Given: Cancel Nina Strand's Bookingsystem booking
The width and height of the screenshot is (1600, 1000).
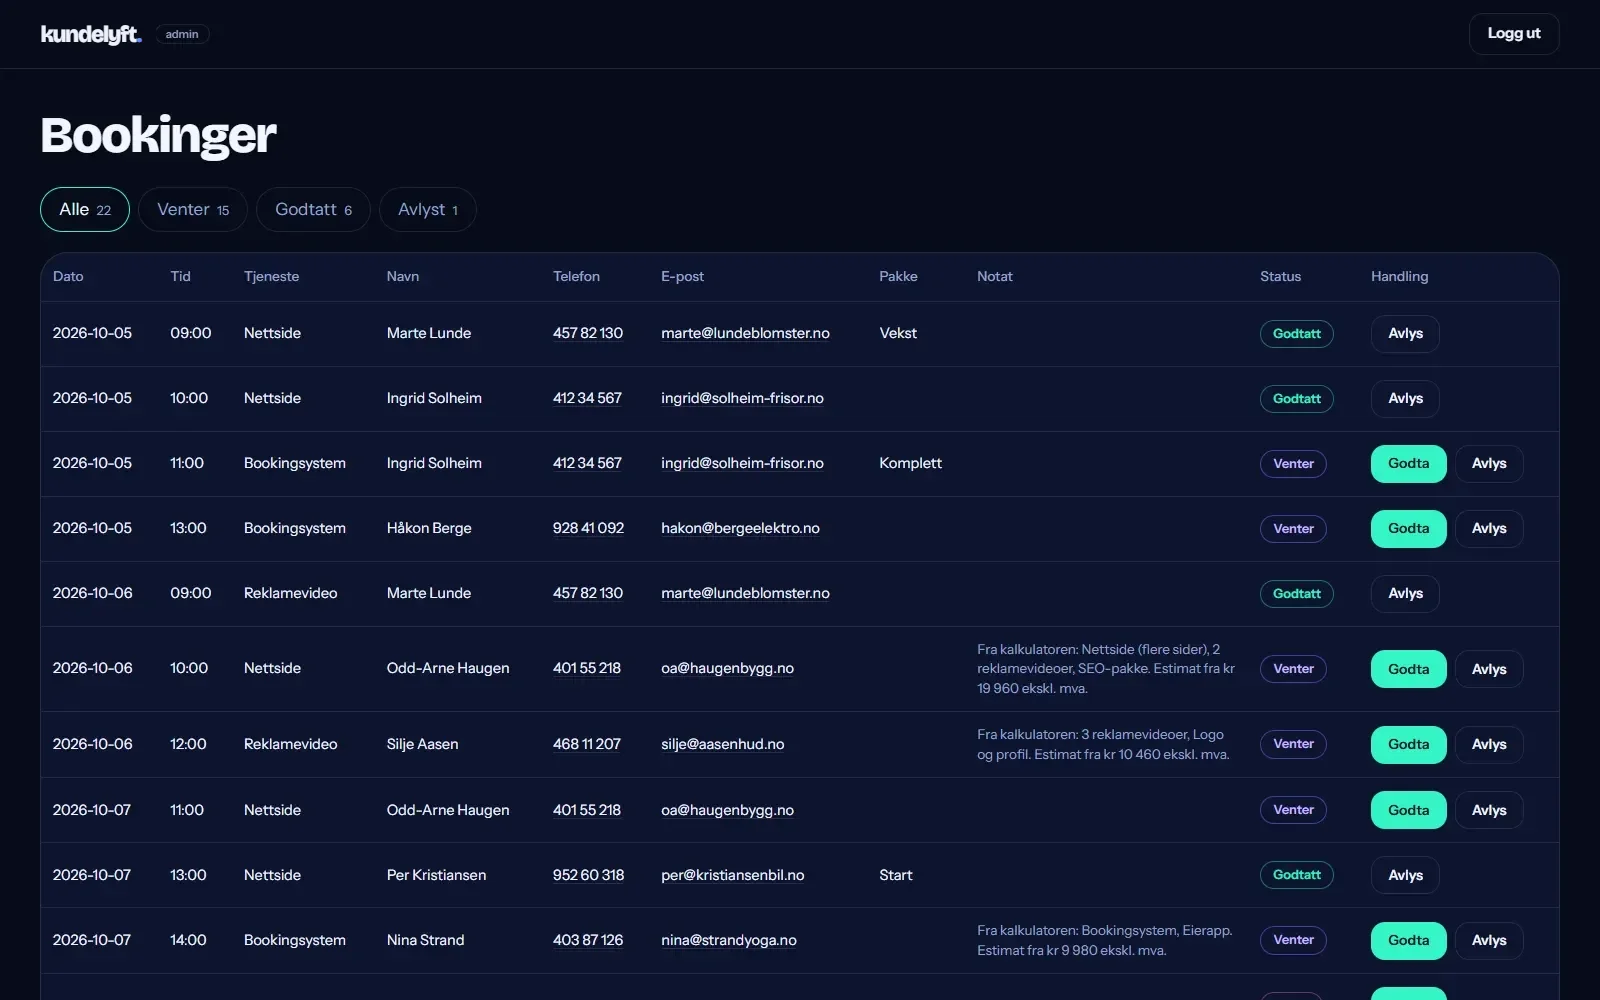Looking at the screenshot, I should 1489,940.
